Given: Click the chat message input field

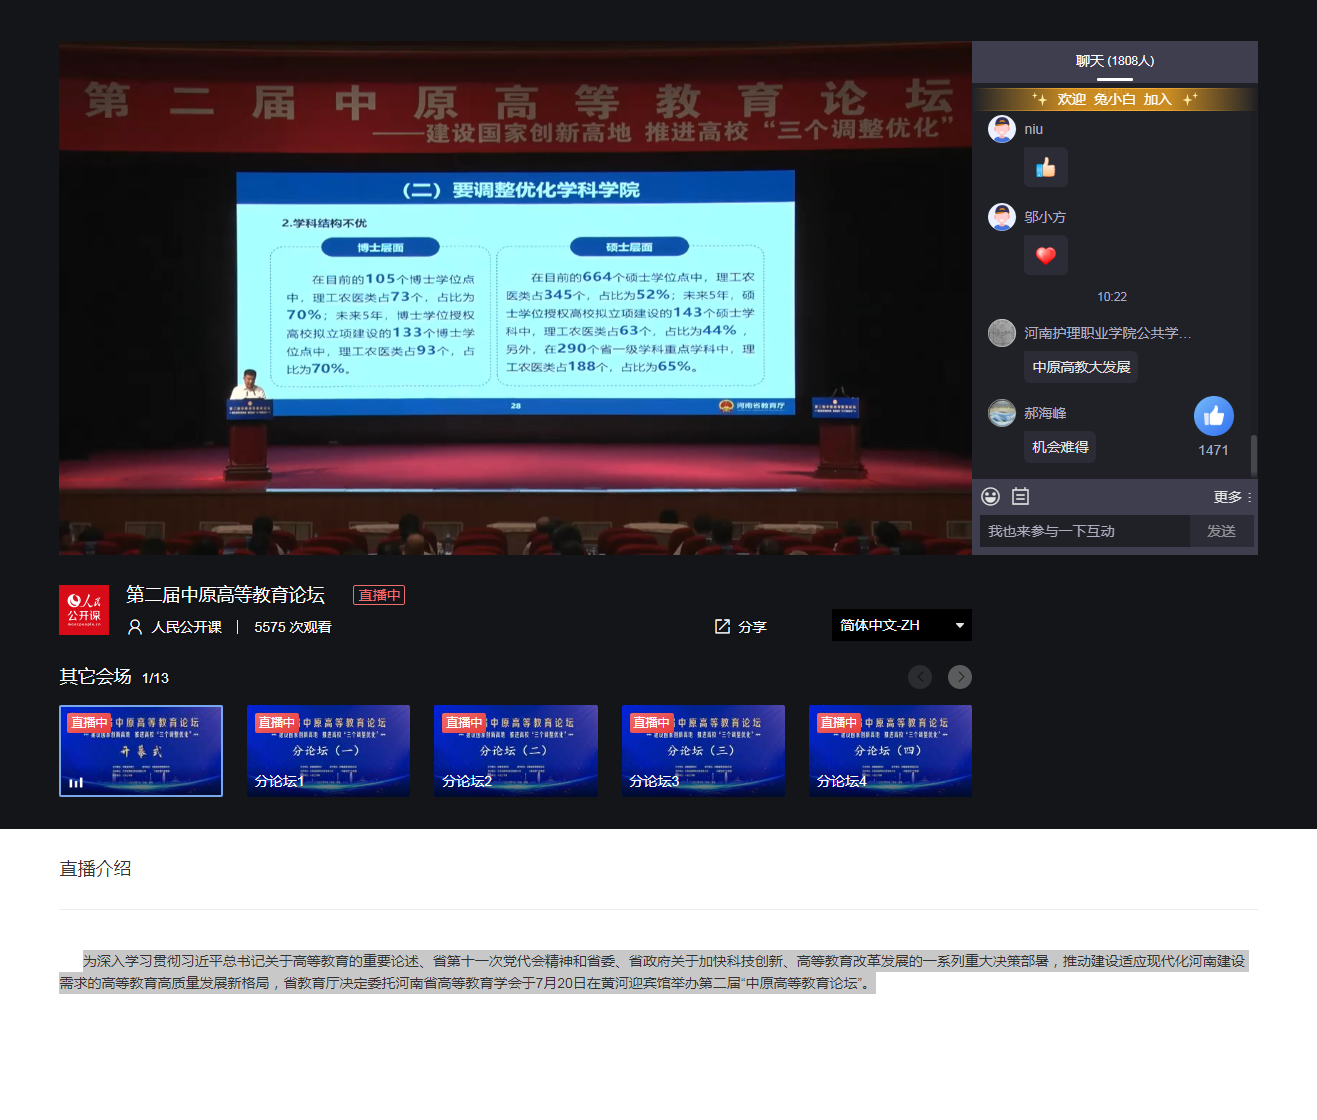Looking at the screenshot, I should point(1084,531).
